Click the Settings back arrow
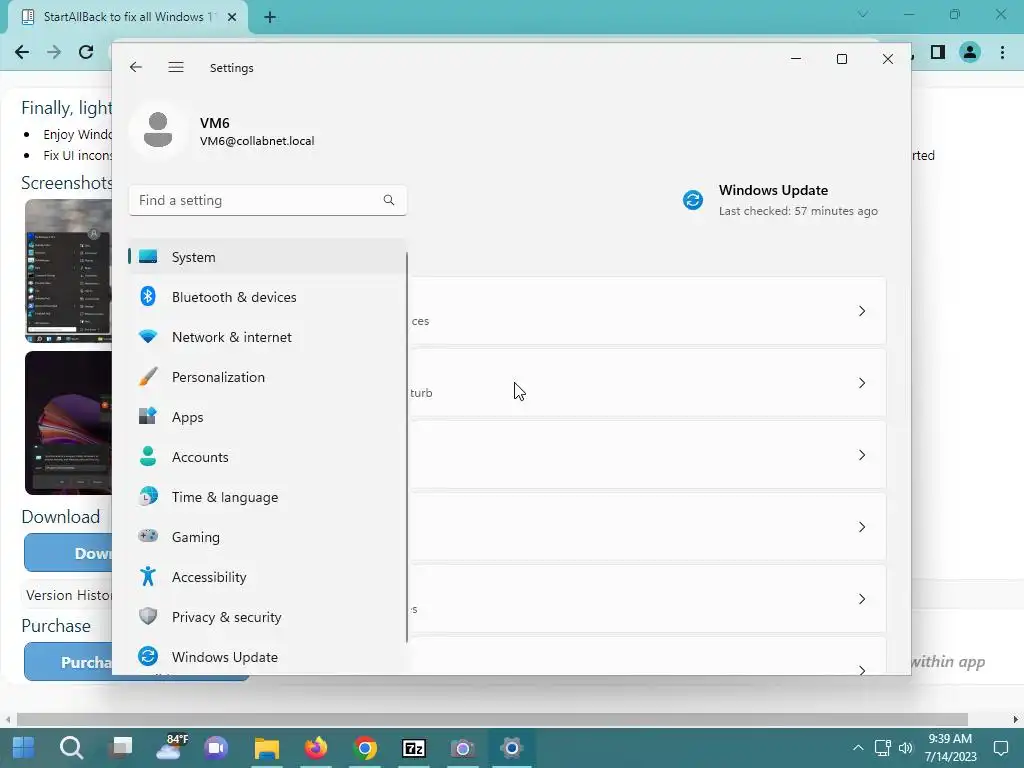The width and height of the screenshot is (1024, 768). (136, 67)
